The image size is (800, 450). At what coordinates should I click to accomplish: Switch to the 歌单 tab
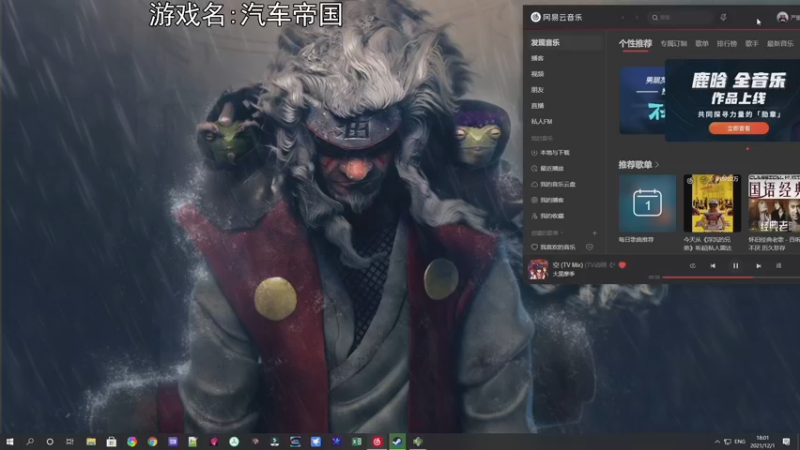point(702,44)
